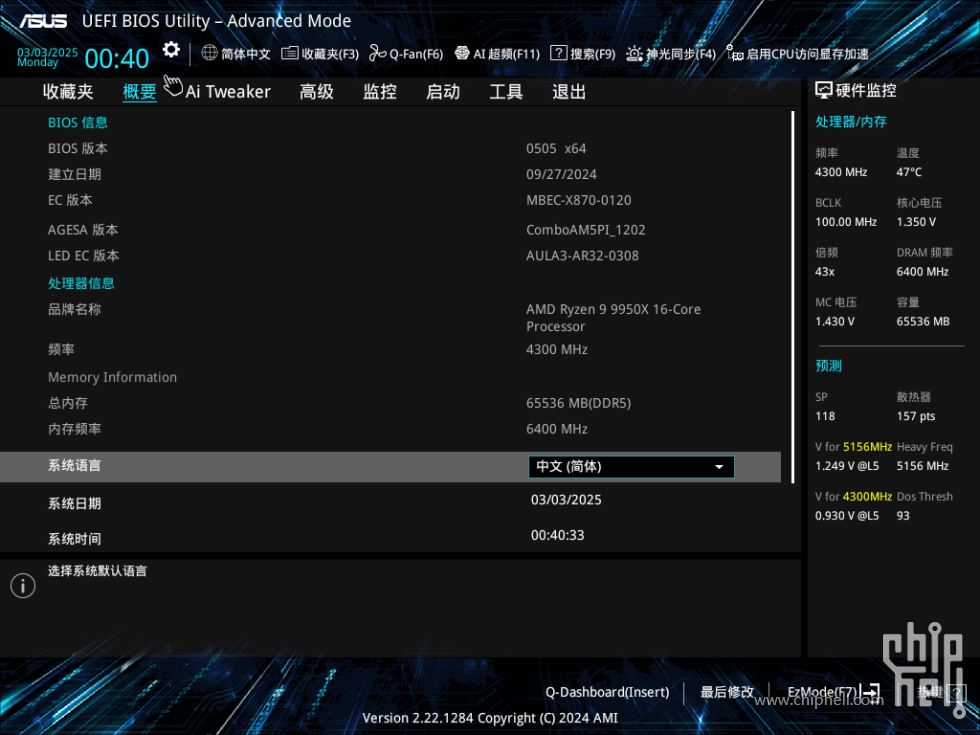Open the 监控 tab

point(380,92)
